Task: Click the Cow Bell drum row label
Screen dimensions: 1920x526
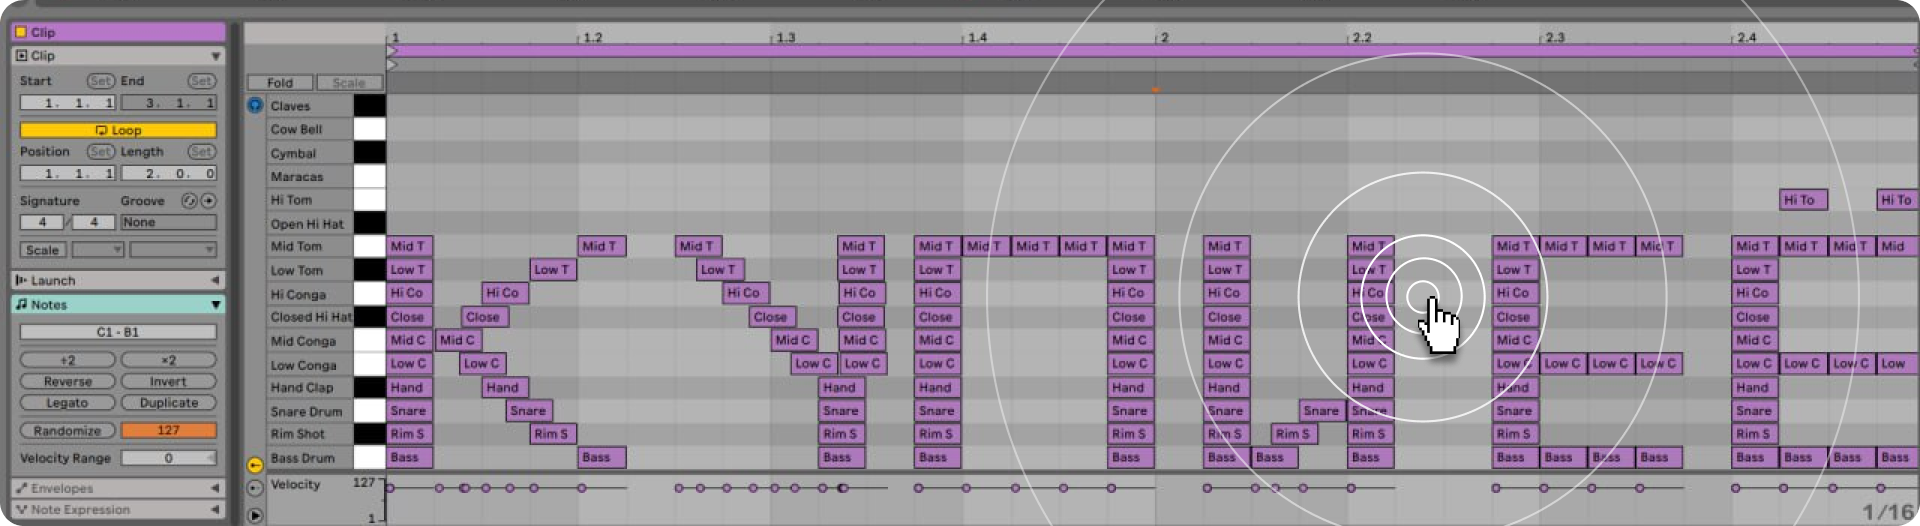Action: pyautogui.click(x=296, y=130)
